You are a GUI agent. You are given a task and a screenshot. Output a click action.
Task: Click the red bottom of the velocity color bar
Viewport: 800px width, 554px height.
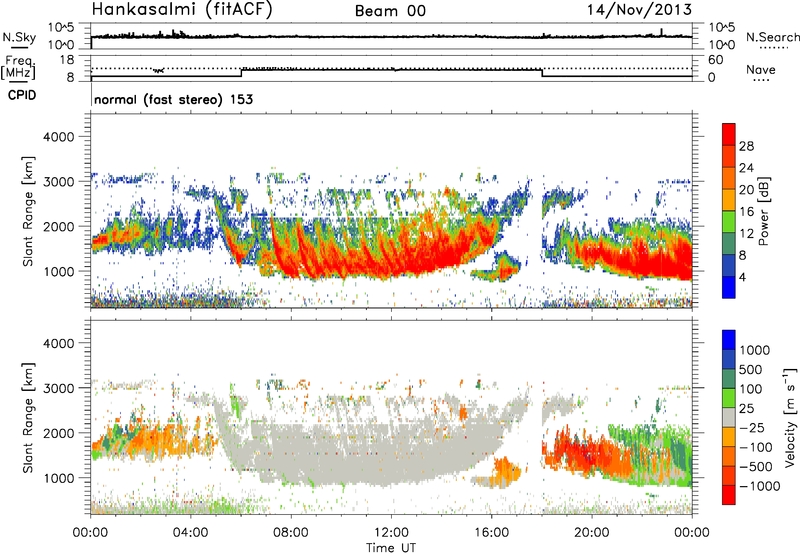click(x=729, y=495)
